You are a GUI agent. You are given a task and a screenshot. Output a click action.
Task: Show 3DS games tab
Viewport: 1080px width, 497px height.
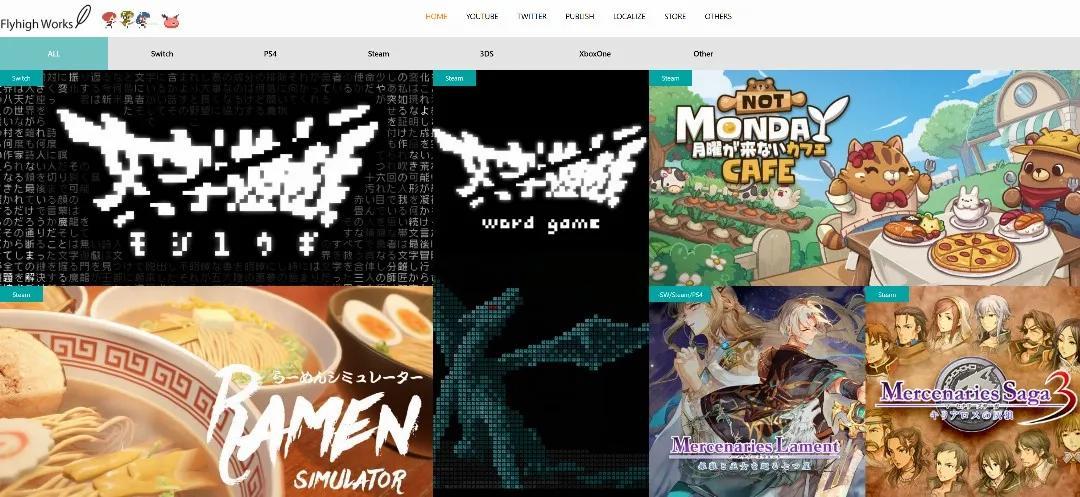[x=486, y=54]
